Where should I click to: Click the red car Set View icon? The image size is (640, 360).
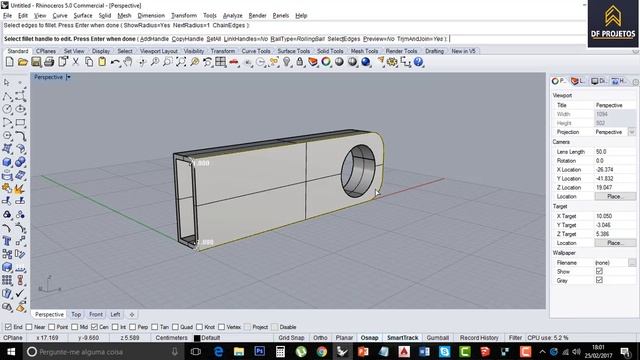[233, 62]
